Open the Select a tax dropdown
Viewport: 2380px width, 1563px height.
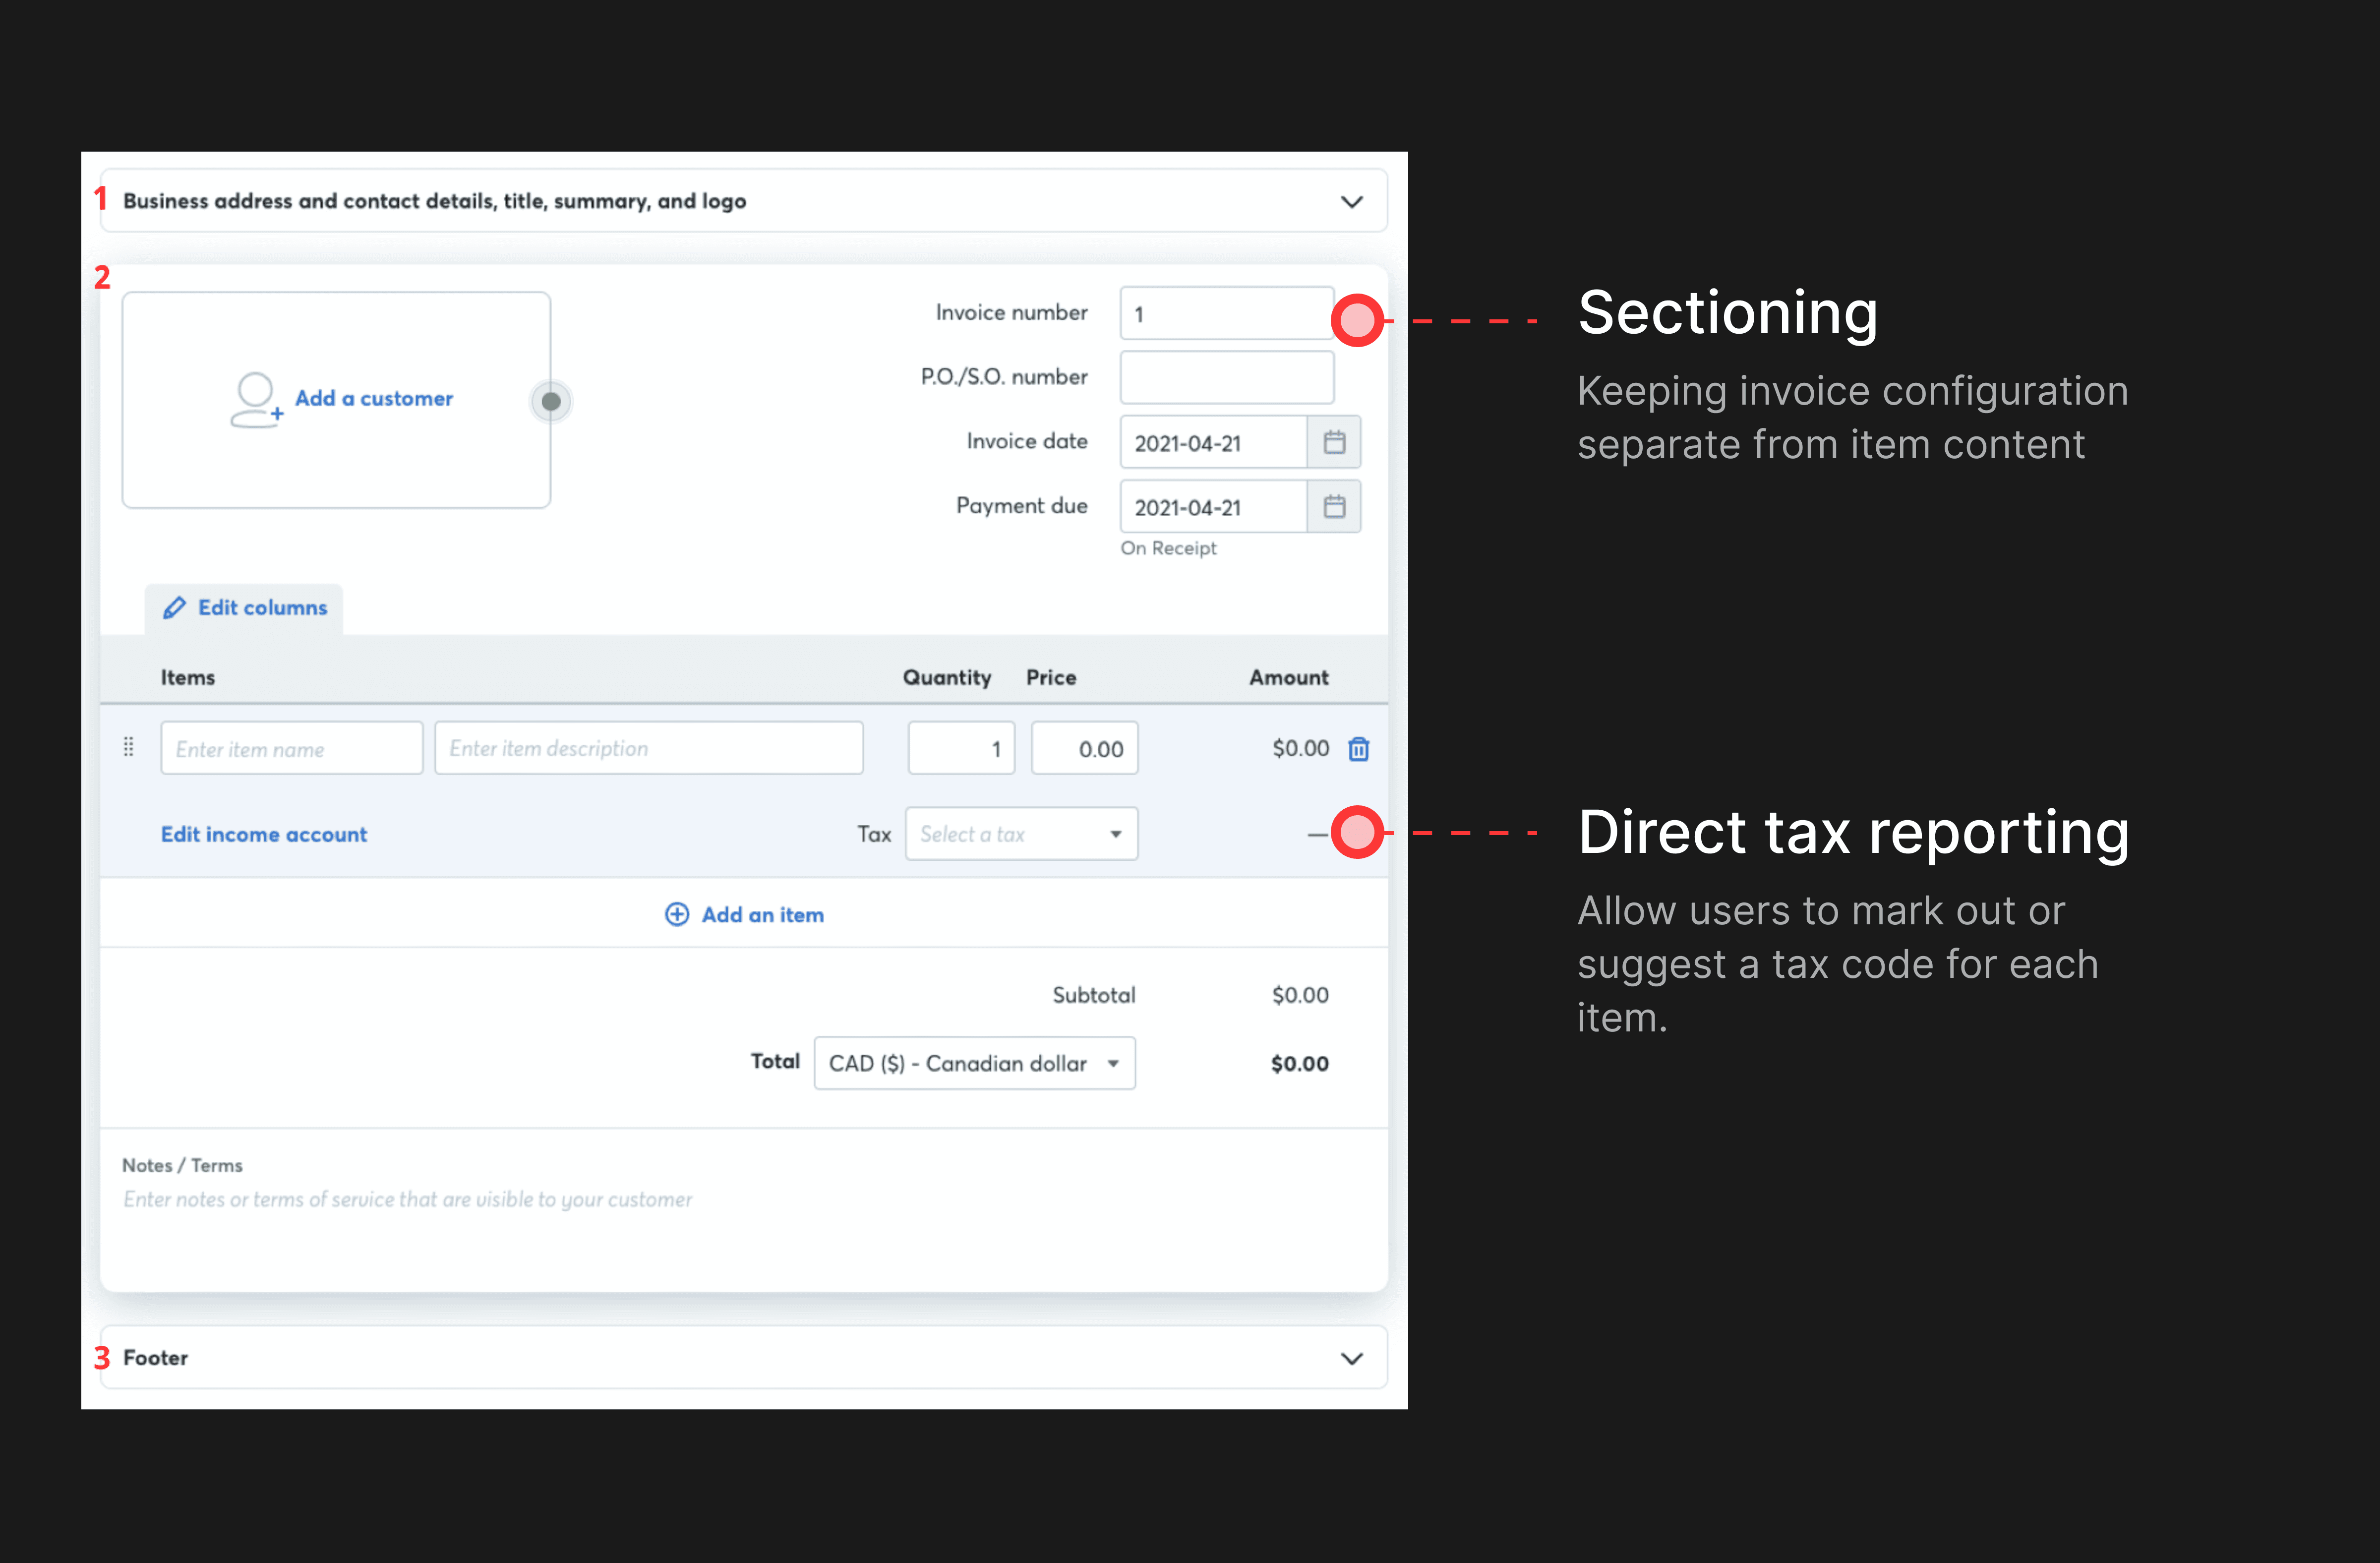click(1021, 834)
